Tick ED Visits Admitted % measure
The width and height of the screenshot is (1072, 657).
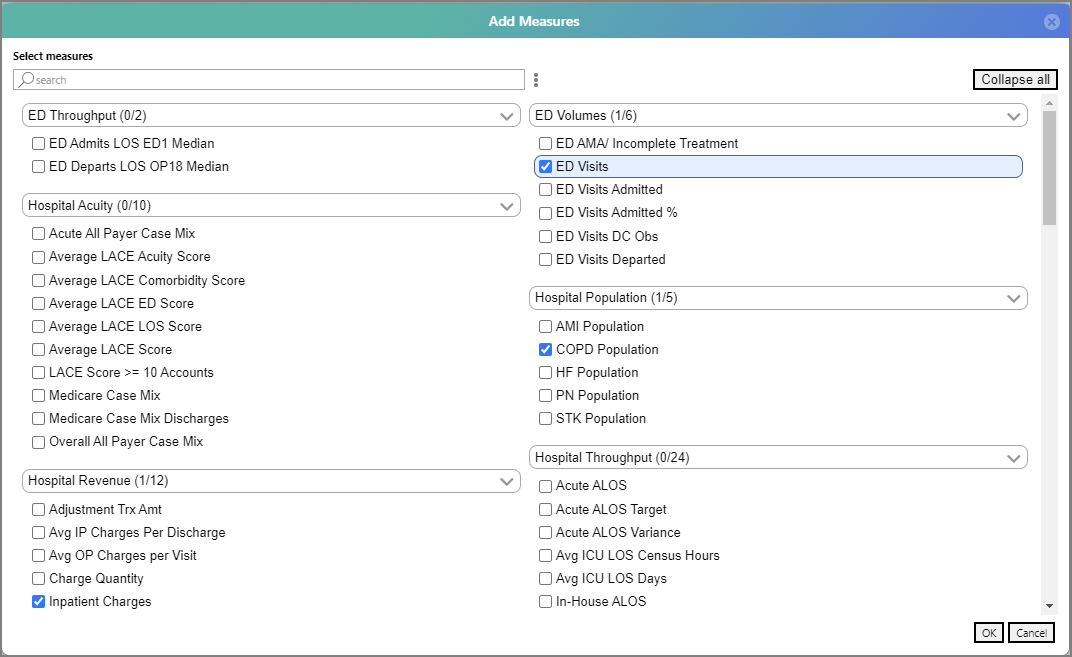coord(546,213)
